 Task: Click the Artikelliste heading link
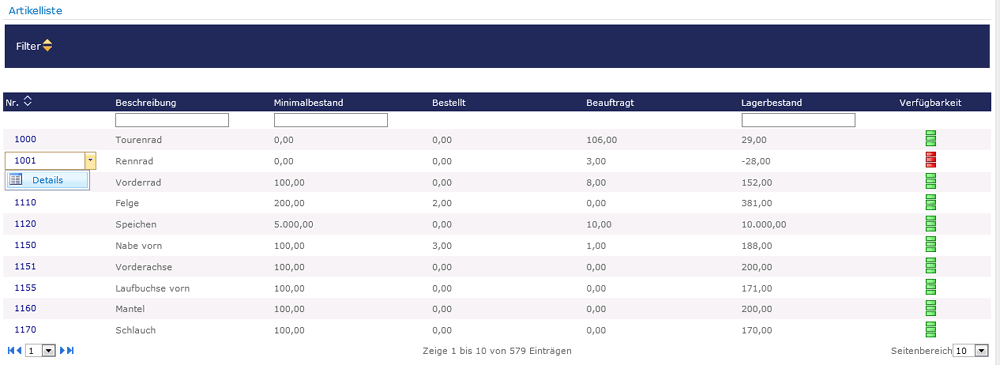(x=35, y=10)
